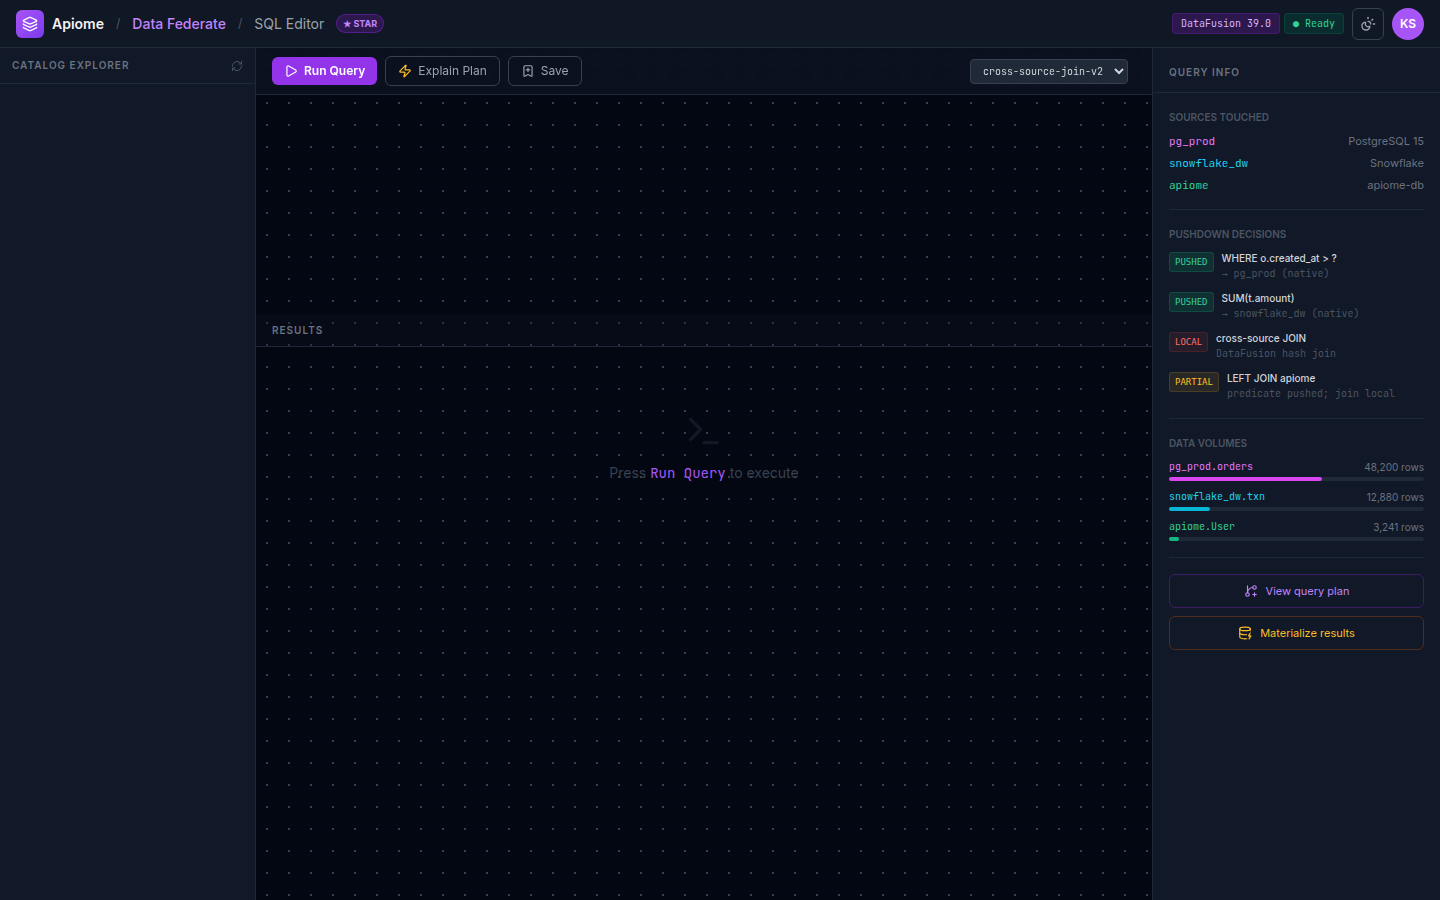Go to Data Federate breadcrumb
This screenshot has width=1440, height=900.
(179, 24)
